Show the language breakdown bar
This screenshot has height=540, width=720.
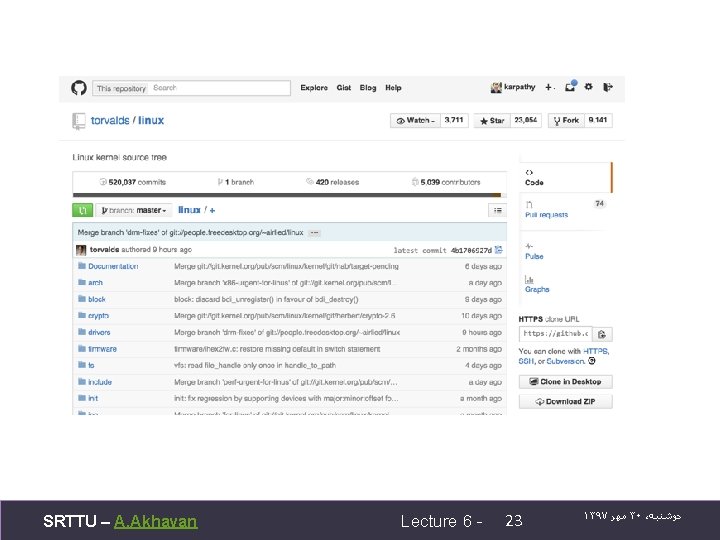tap(289, 195)
